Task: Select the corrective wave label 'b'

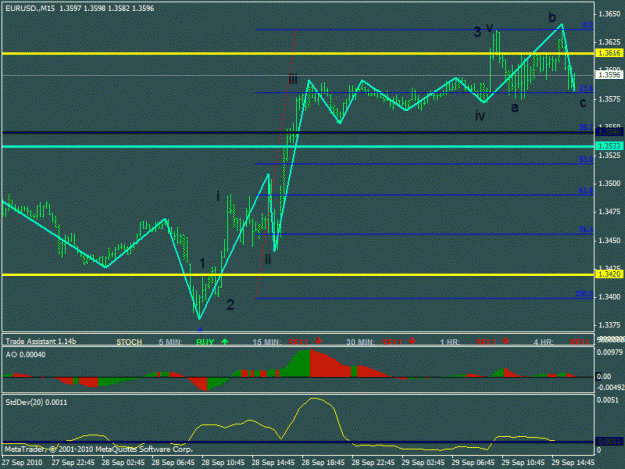Action: [x=552, y=17]
